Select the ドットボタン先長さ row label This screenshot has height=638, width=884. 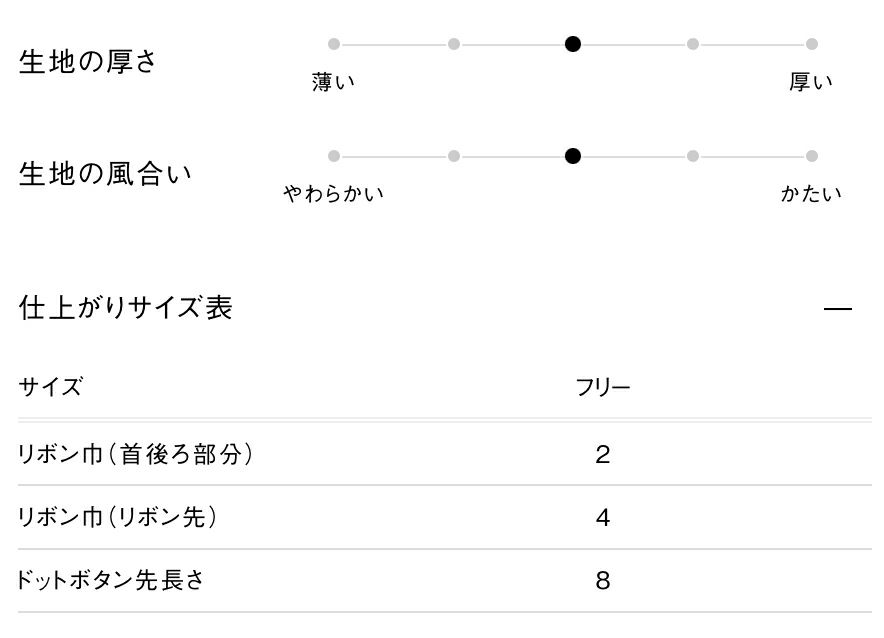coord(111,581)
